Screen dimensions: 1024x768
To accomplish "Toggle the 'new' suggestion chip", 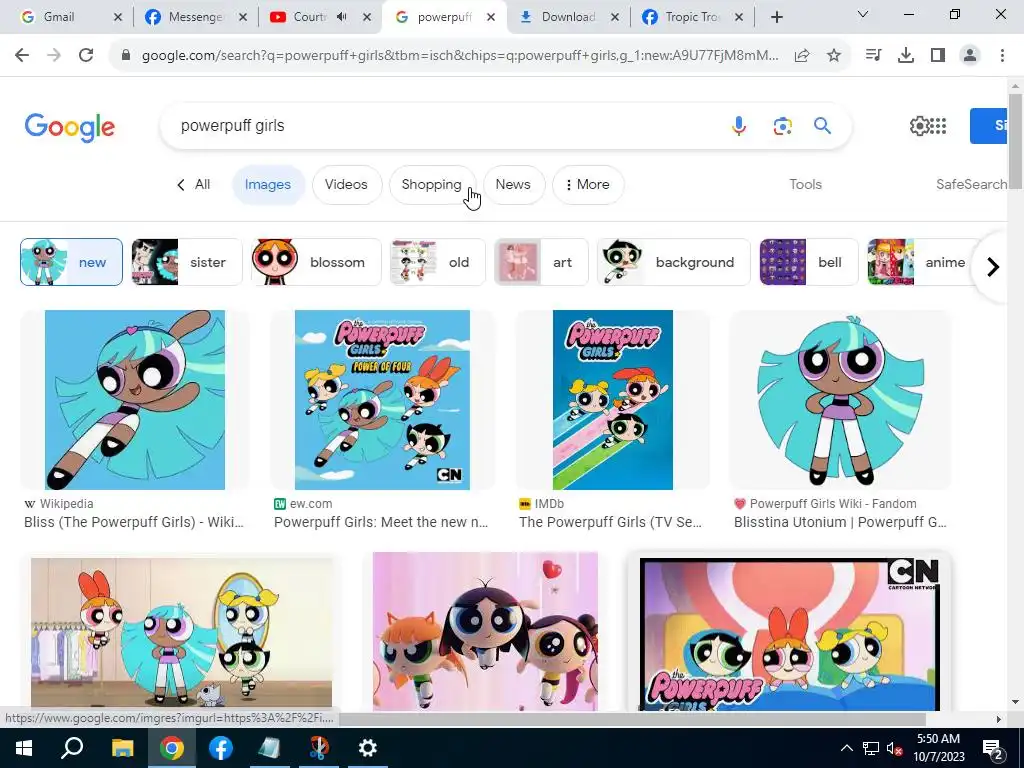I will point(71,262).
